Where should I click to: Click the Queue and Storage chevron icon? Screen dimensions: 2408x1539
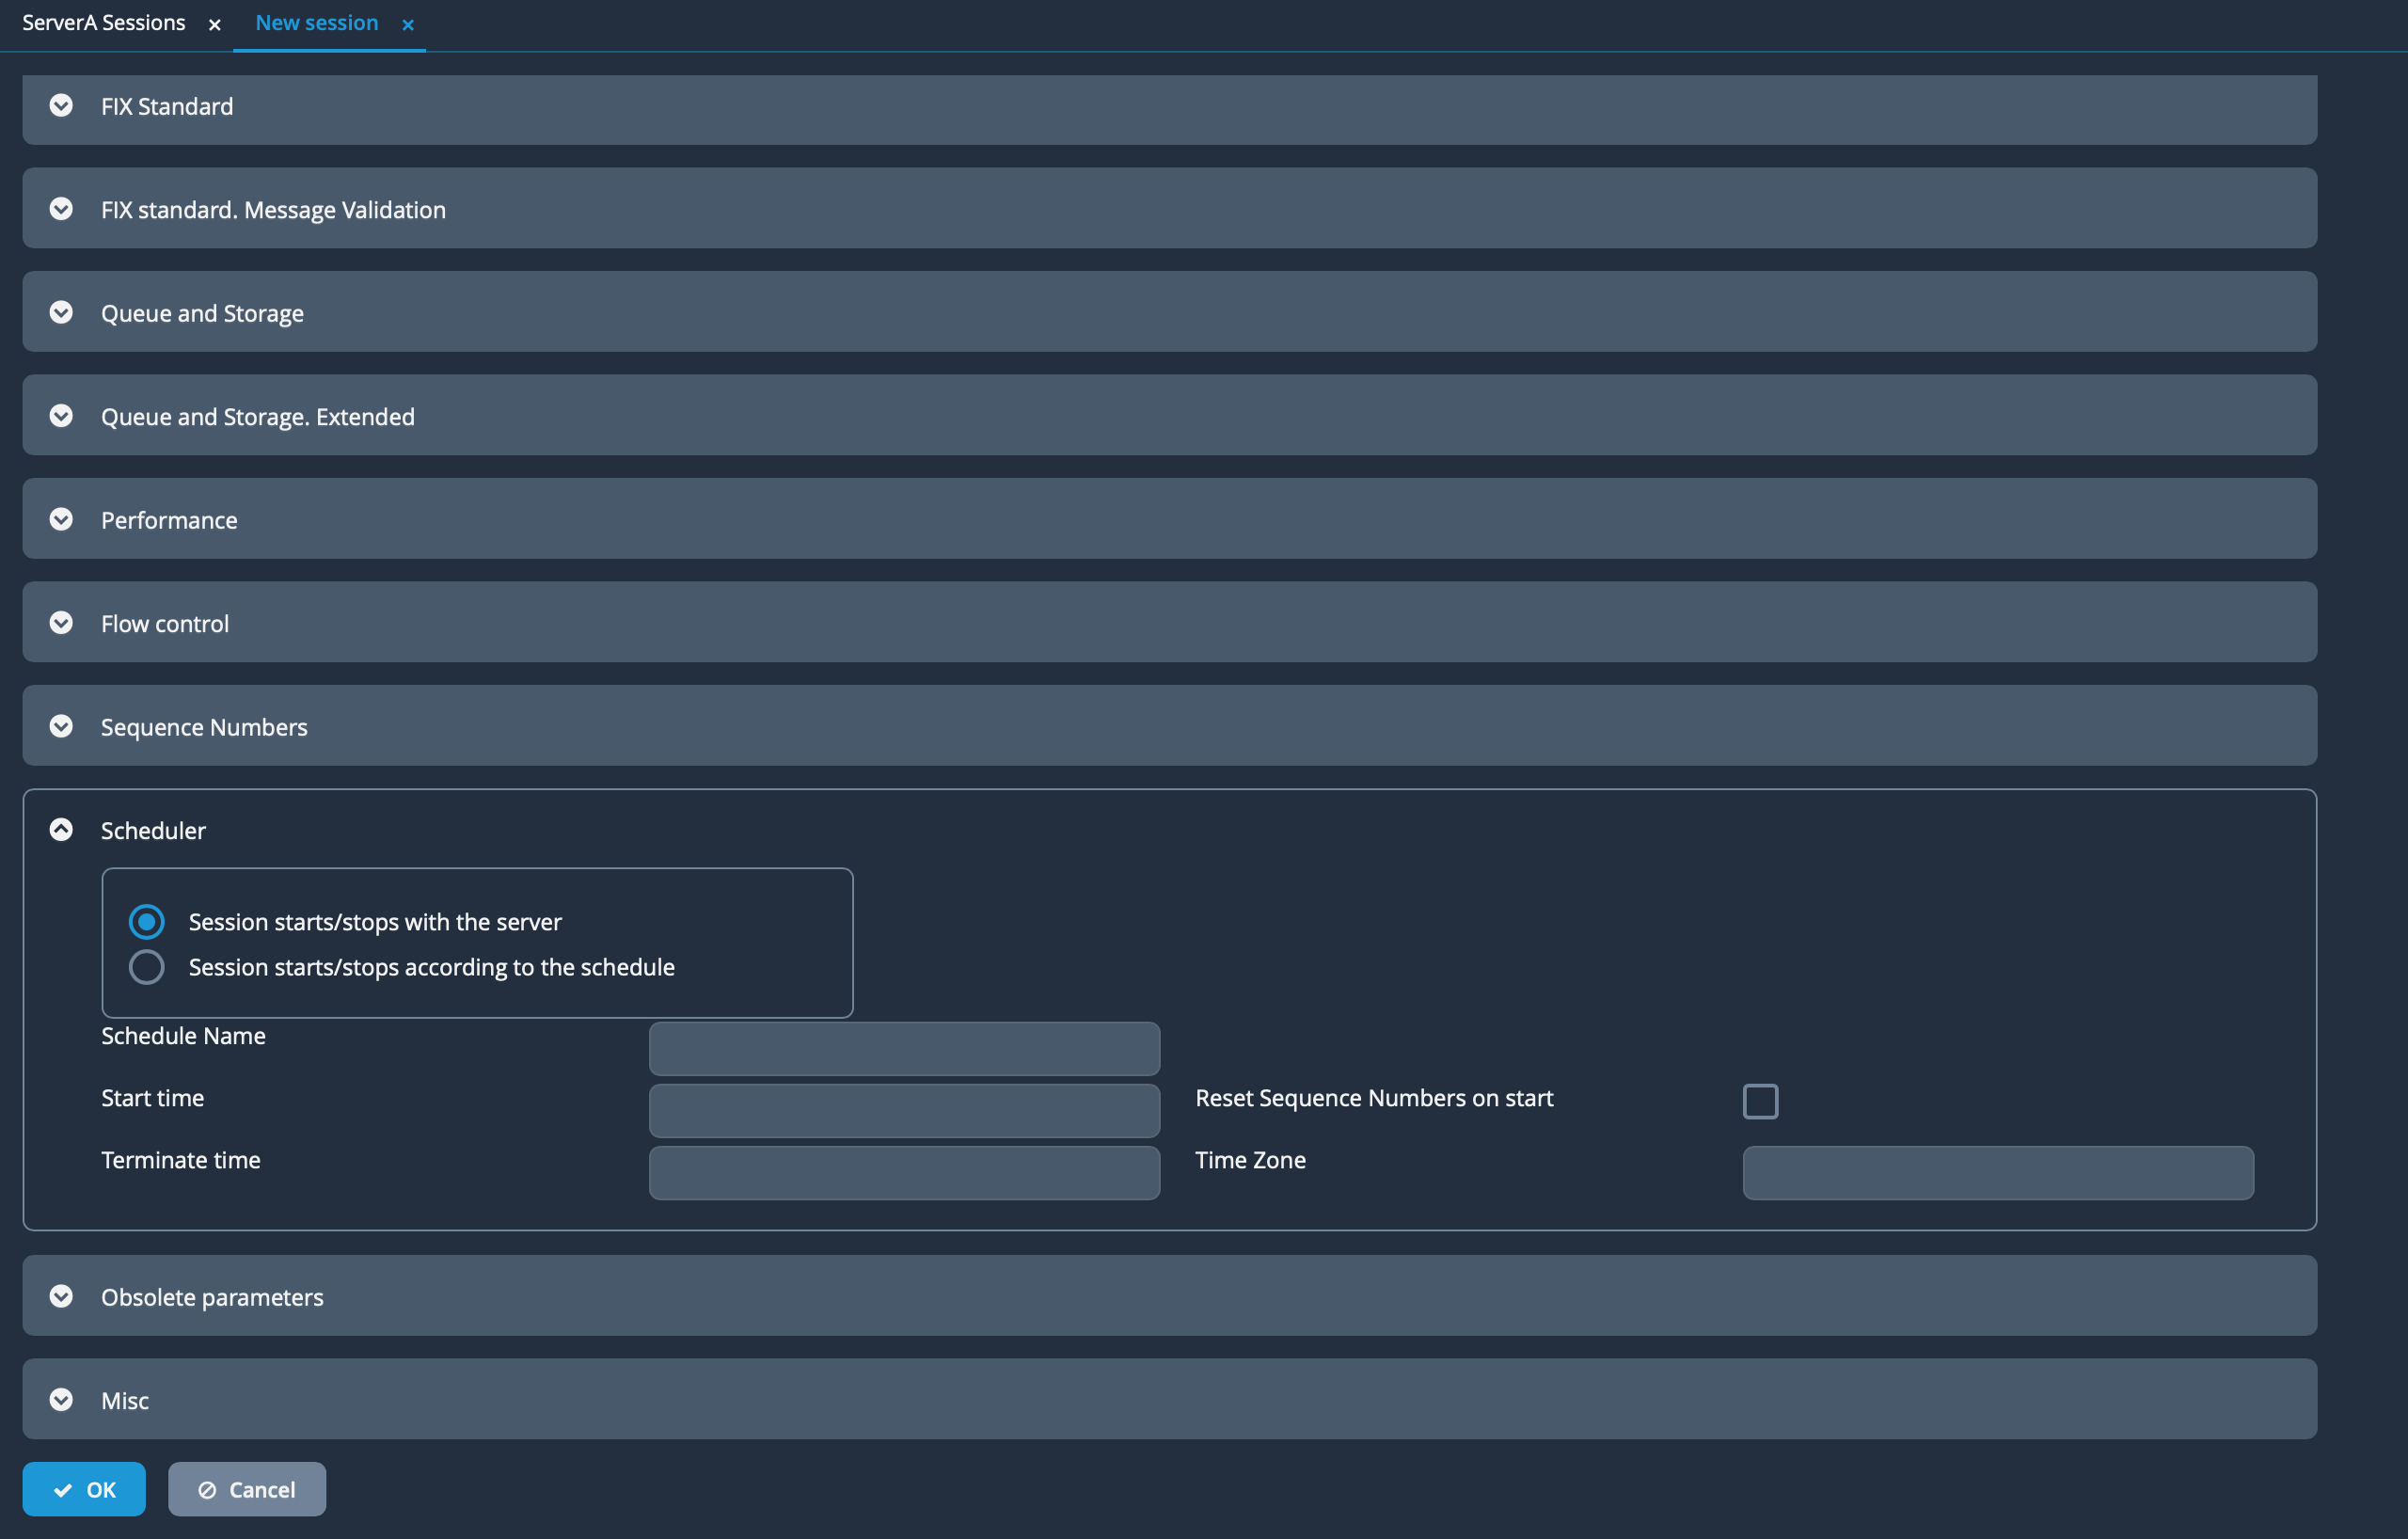tap(61, 313)
